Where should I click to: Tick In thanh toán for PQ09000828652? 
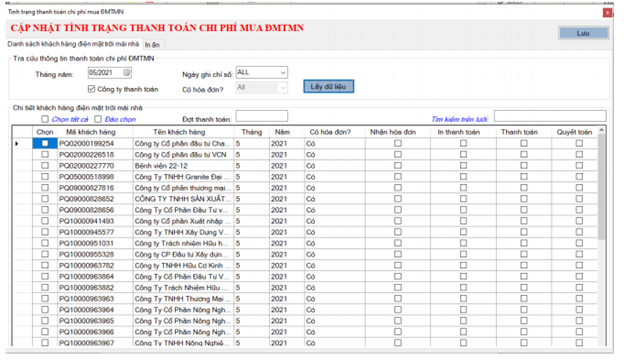pyautogui.click(x=464, y=199)
